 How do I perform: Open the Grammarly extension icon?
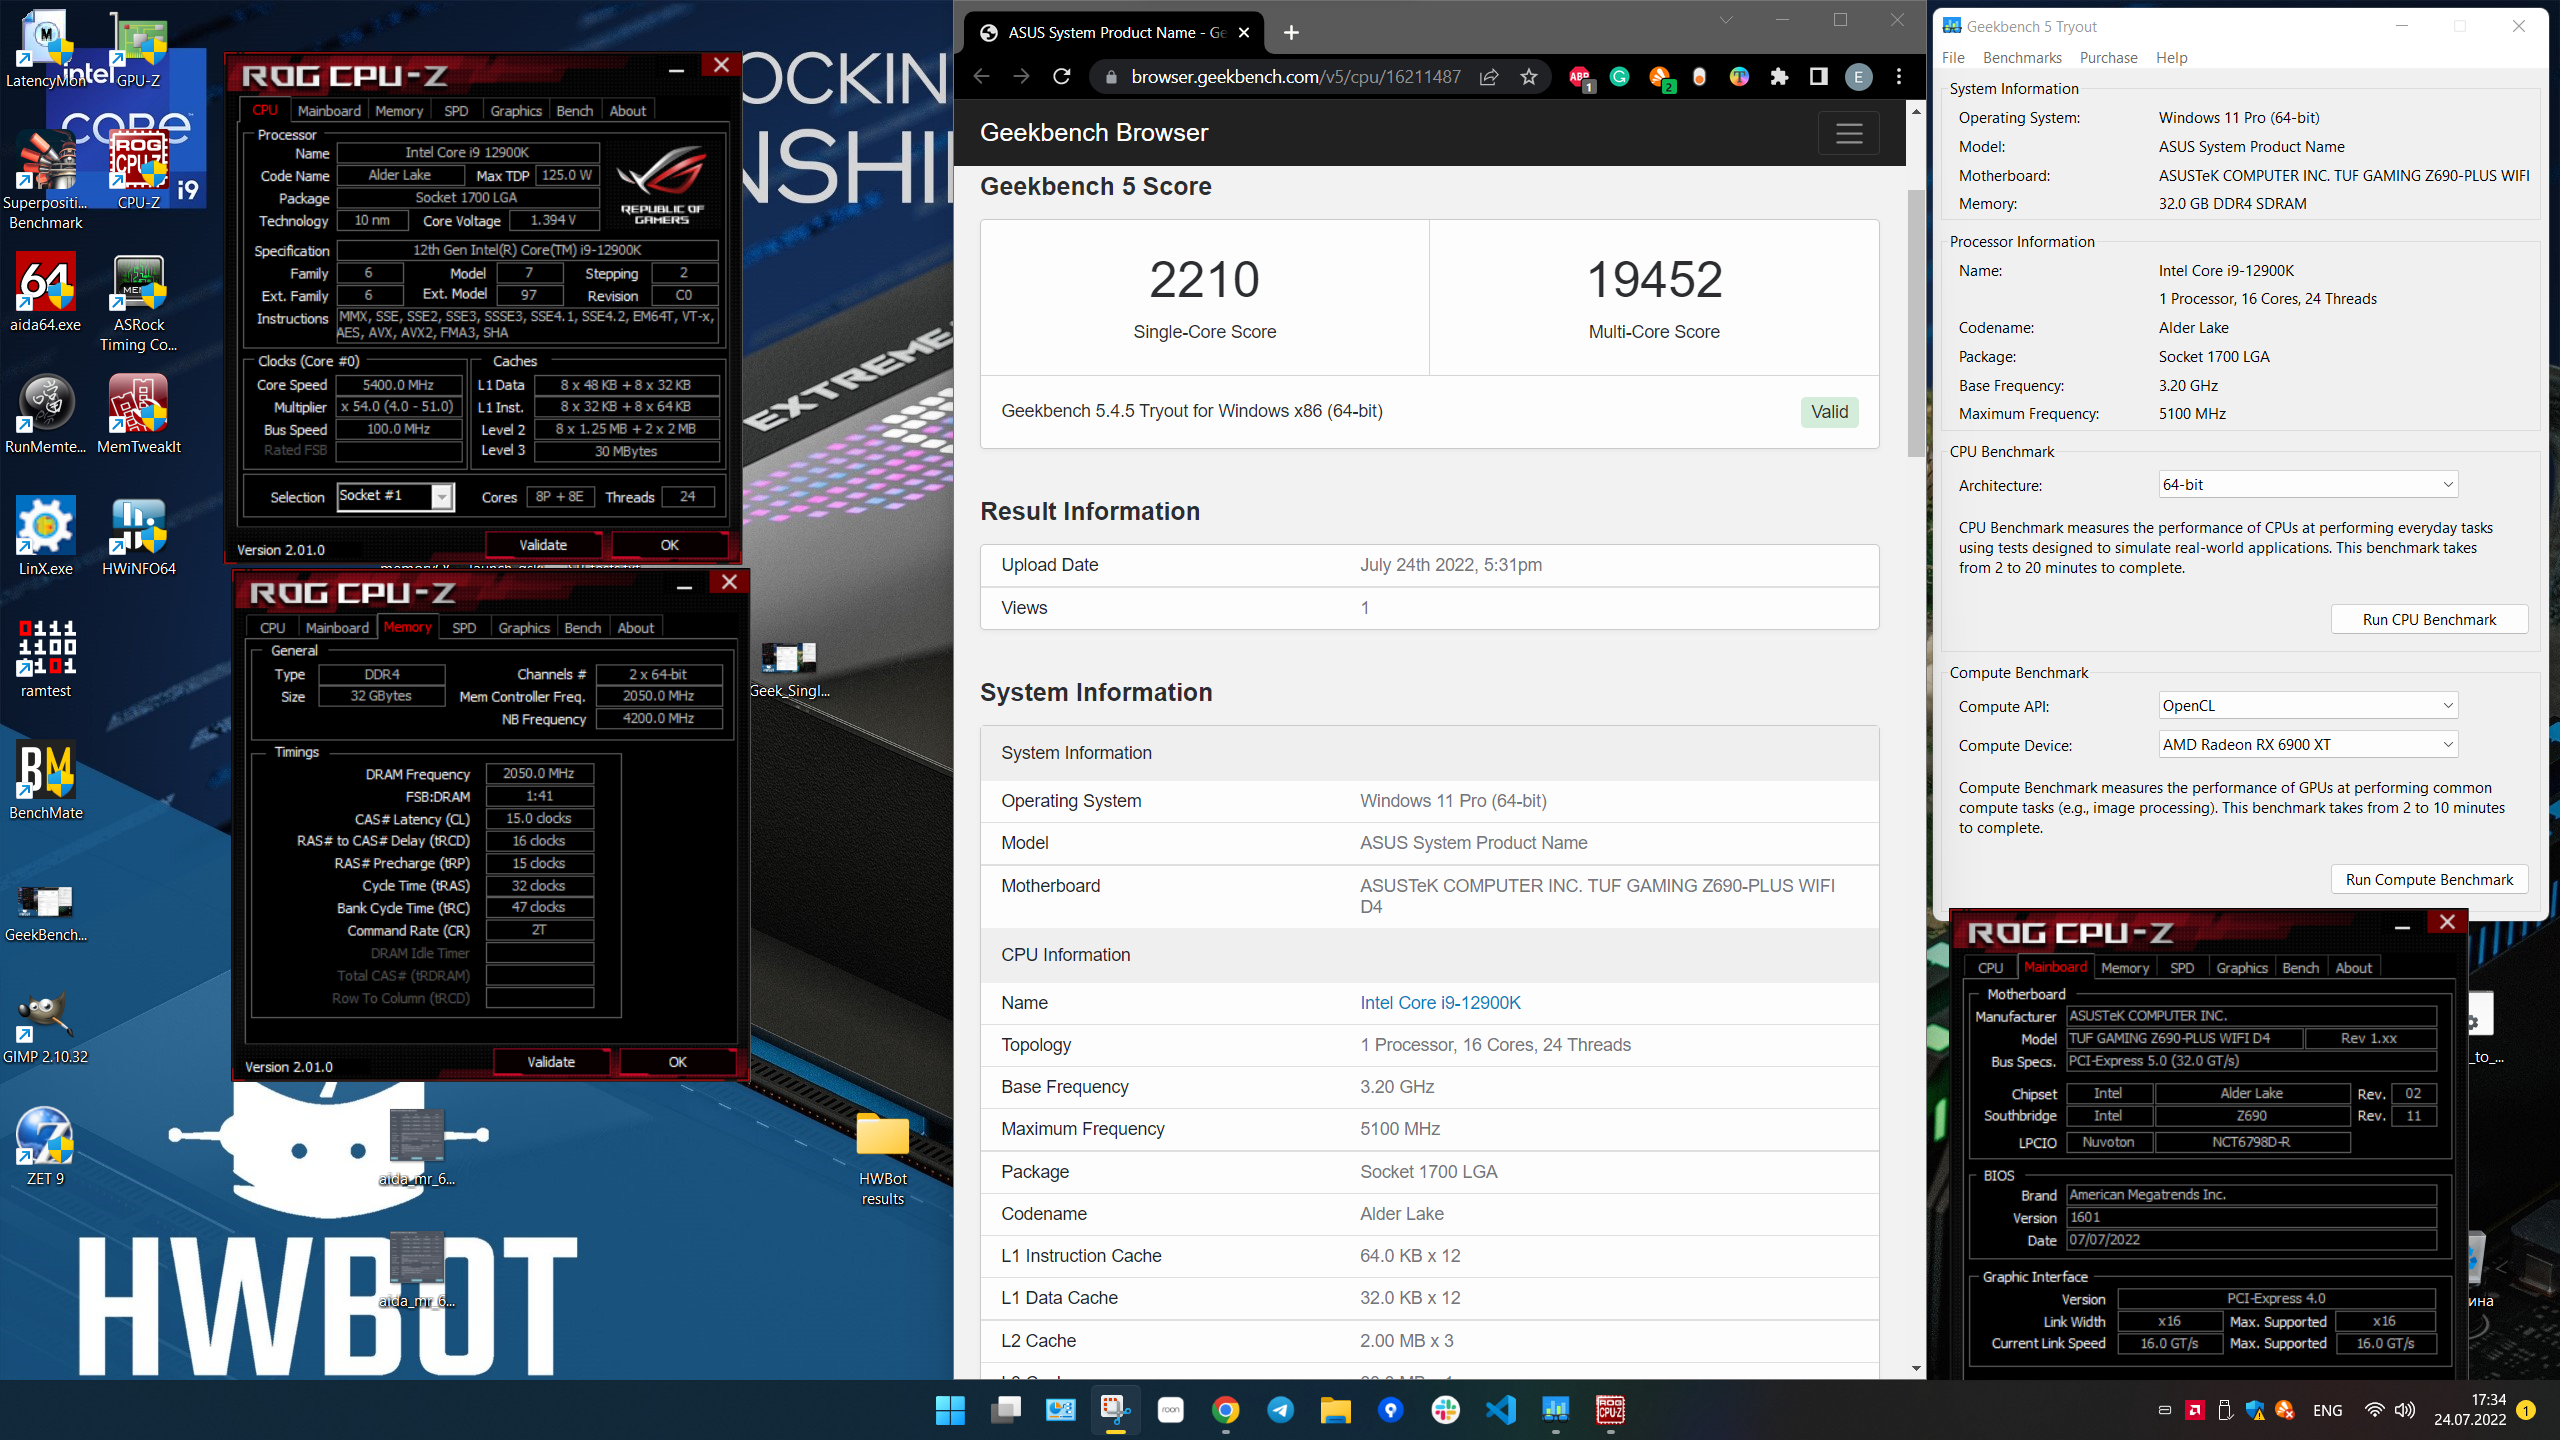click(1620, 77)
